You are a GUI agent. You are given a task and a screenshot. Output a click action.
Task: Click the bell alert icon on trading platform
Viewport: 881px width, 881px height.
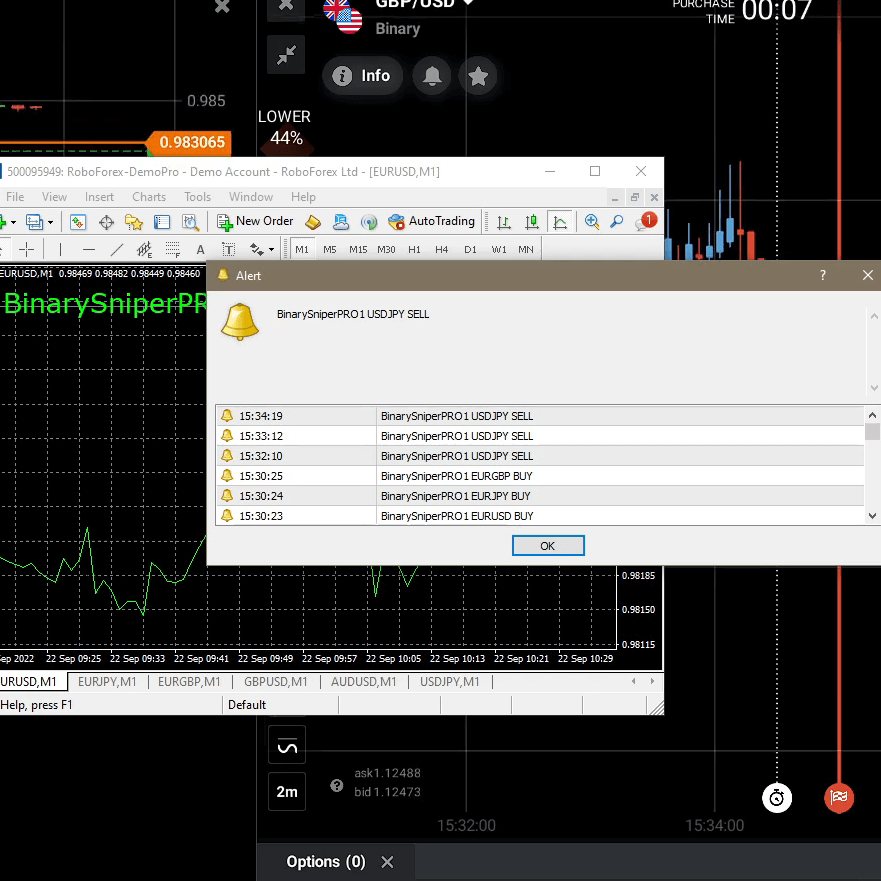click(432, 75)
